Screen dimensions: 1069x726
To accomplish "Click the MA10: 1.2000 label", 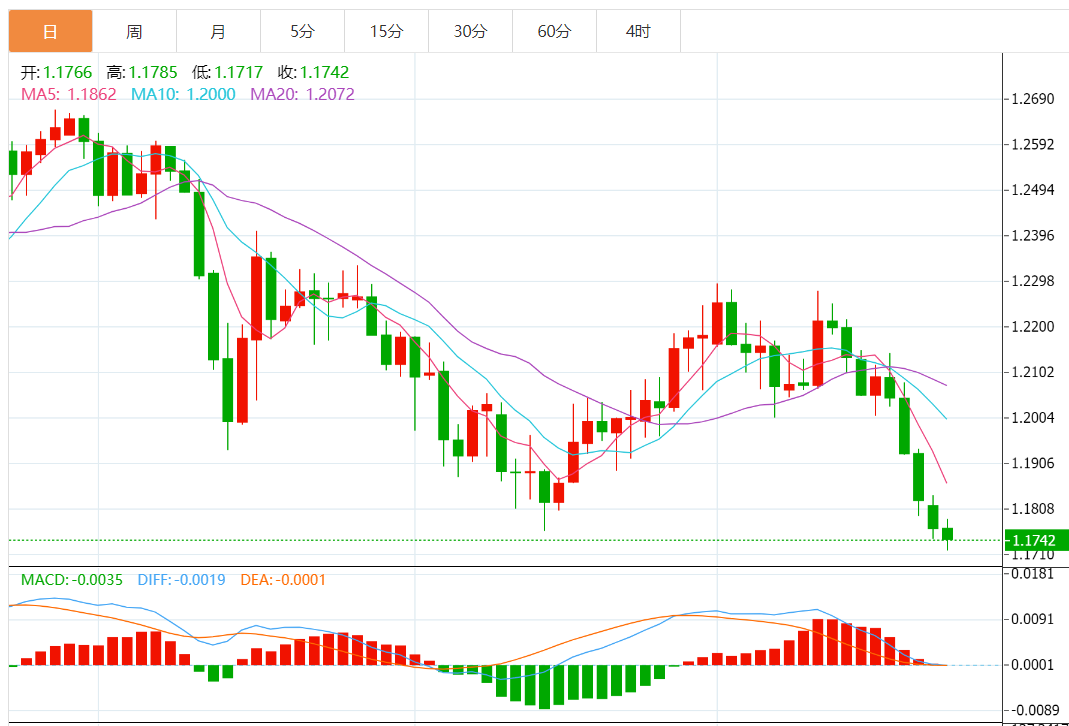I will pyautogui.click(x=183, y=94).
